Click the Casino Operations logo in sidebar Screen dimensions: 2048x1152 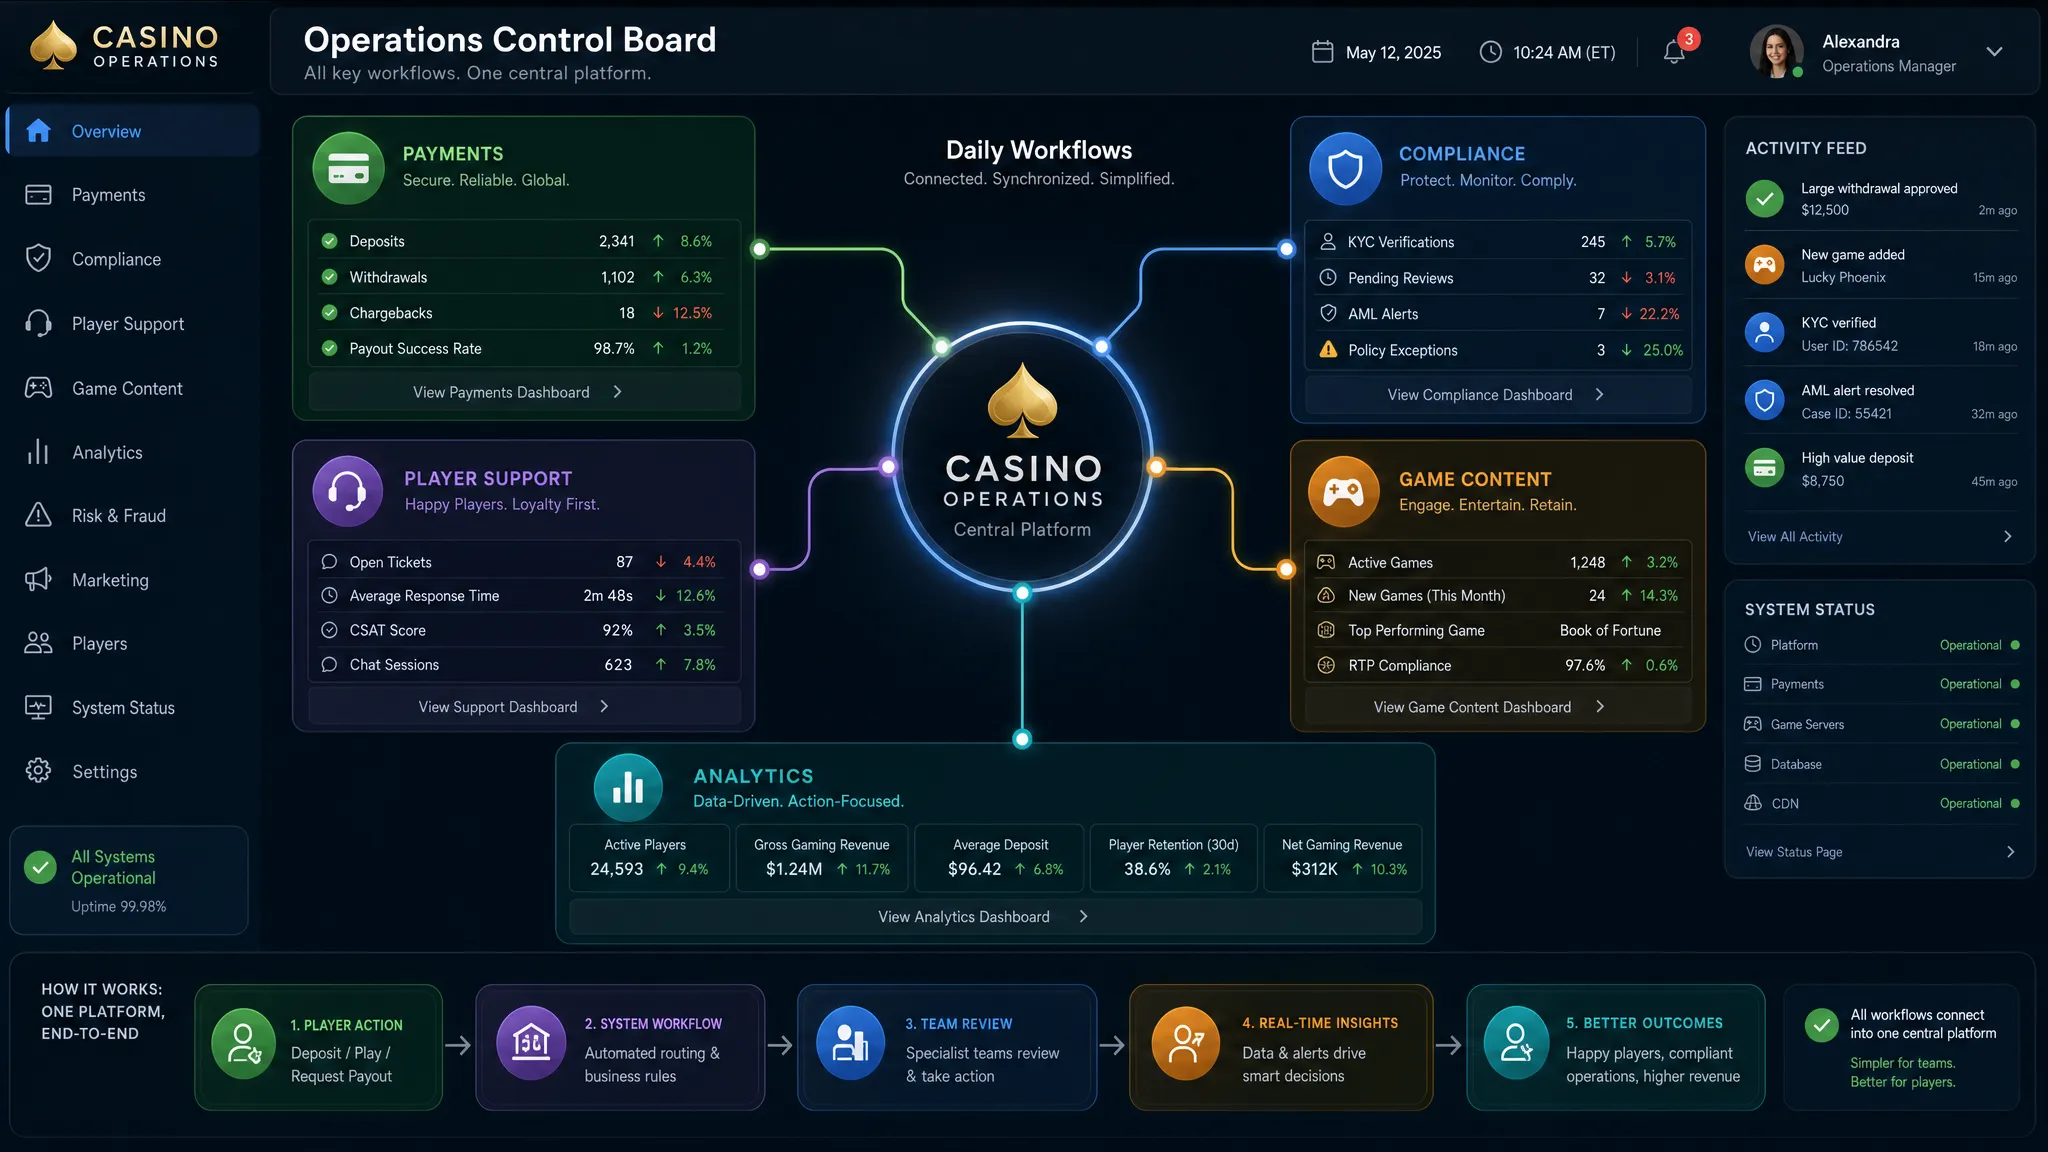coord(124,46)
